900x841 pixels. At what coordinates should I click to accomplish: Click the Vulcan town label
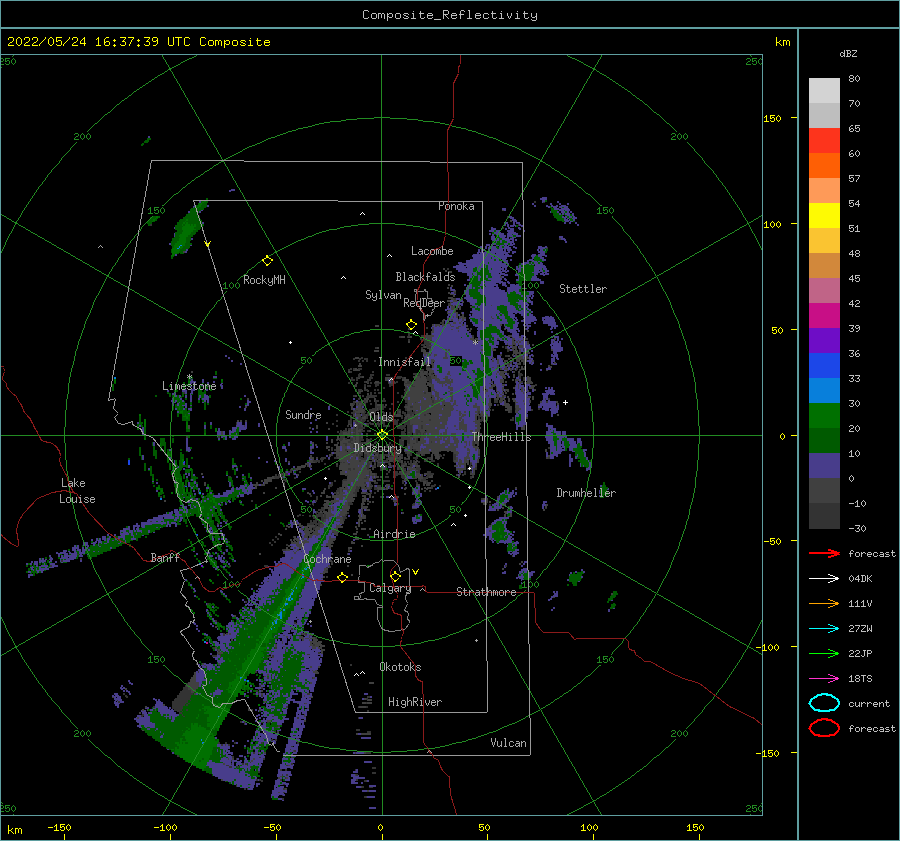coord(509,743)
